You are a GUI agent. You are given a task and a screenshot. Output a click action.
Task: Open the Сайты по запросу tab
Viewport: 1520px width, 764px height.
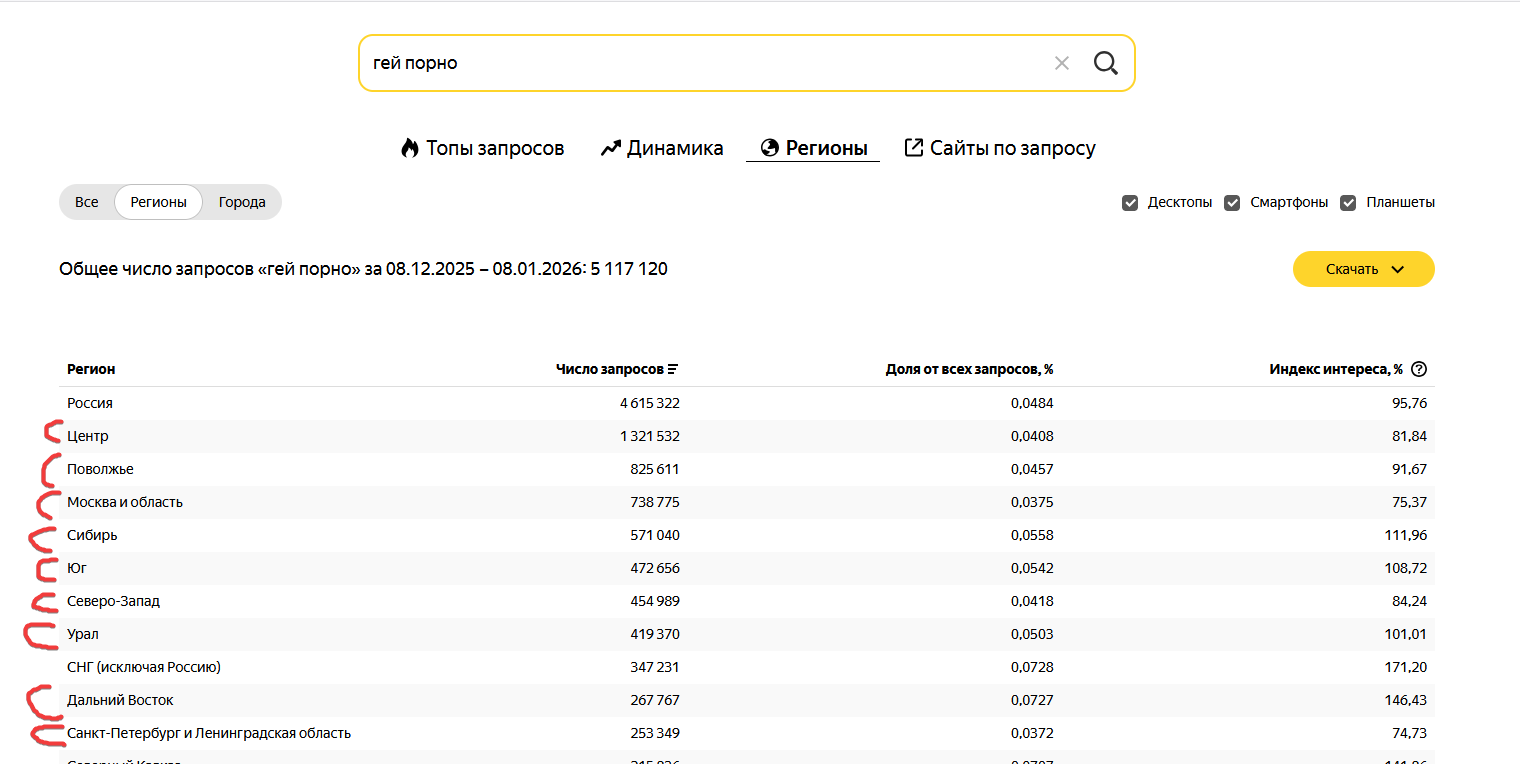point(1000,148)
